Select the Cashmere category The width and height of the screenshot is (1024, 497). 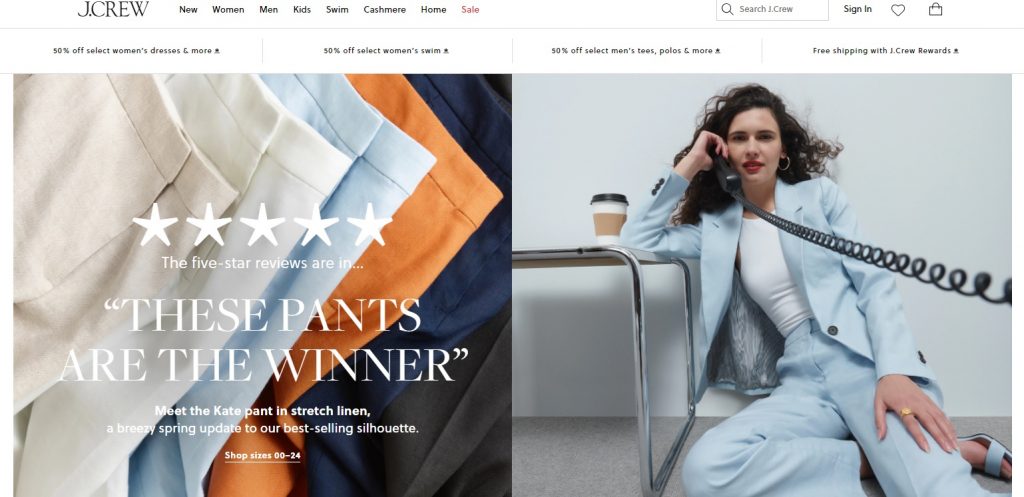385,10
